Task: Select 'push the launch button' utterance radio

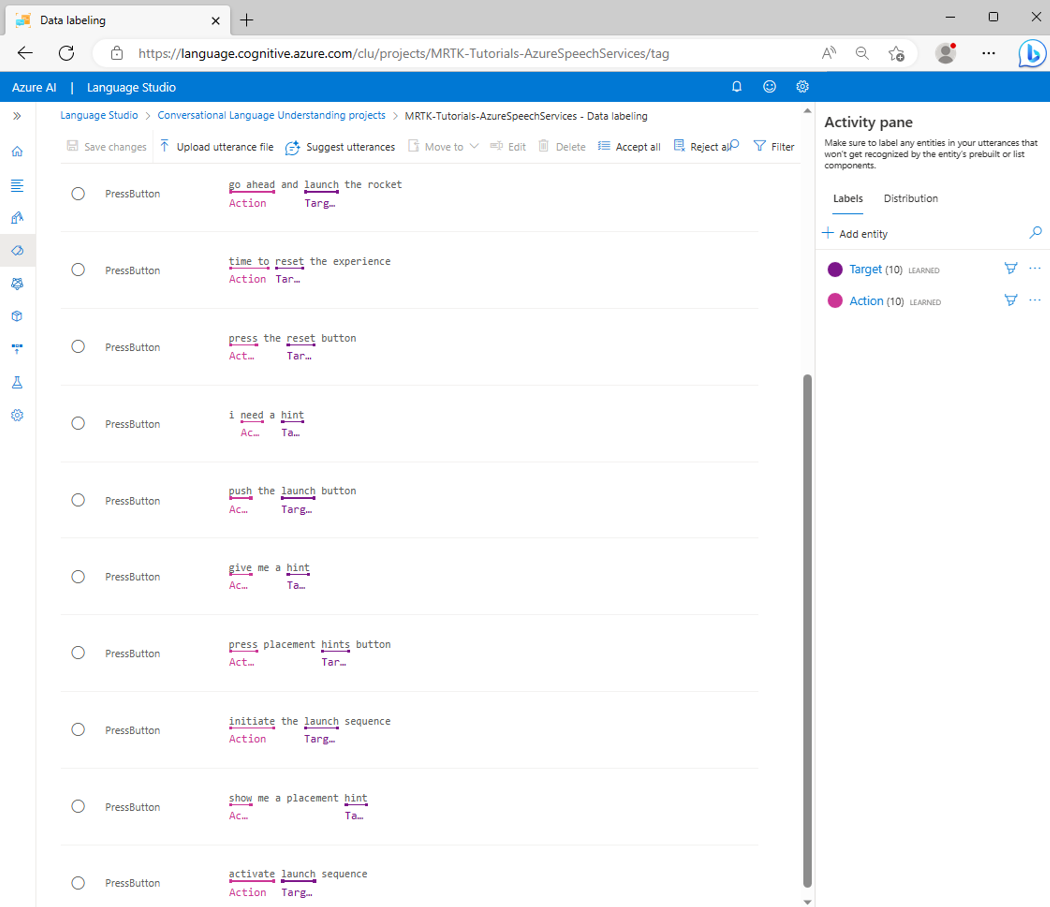Action: click(x=78, y=500)
